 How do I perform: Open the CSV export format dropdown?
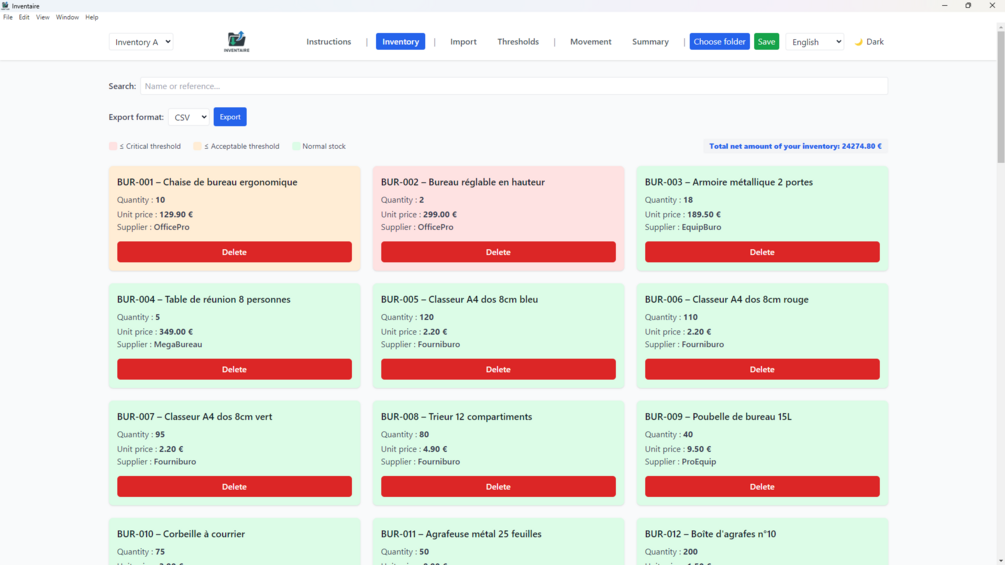pos(189,117)
